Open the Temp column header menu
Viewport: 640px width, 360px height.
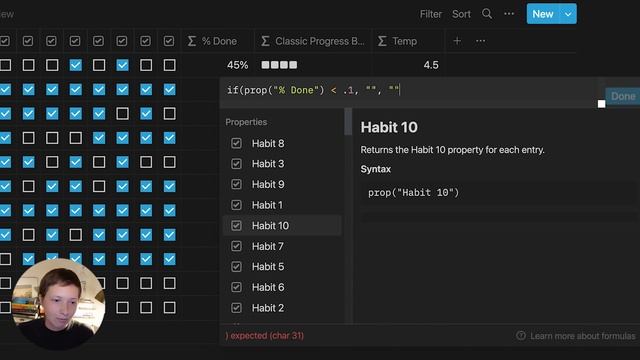(x=408, y=41)
